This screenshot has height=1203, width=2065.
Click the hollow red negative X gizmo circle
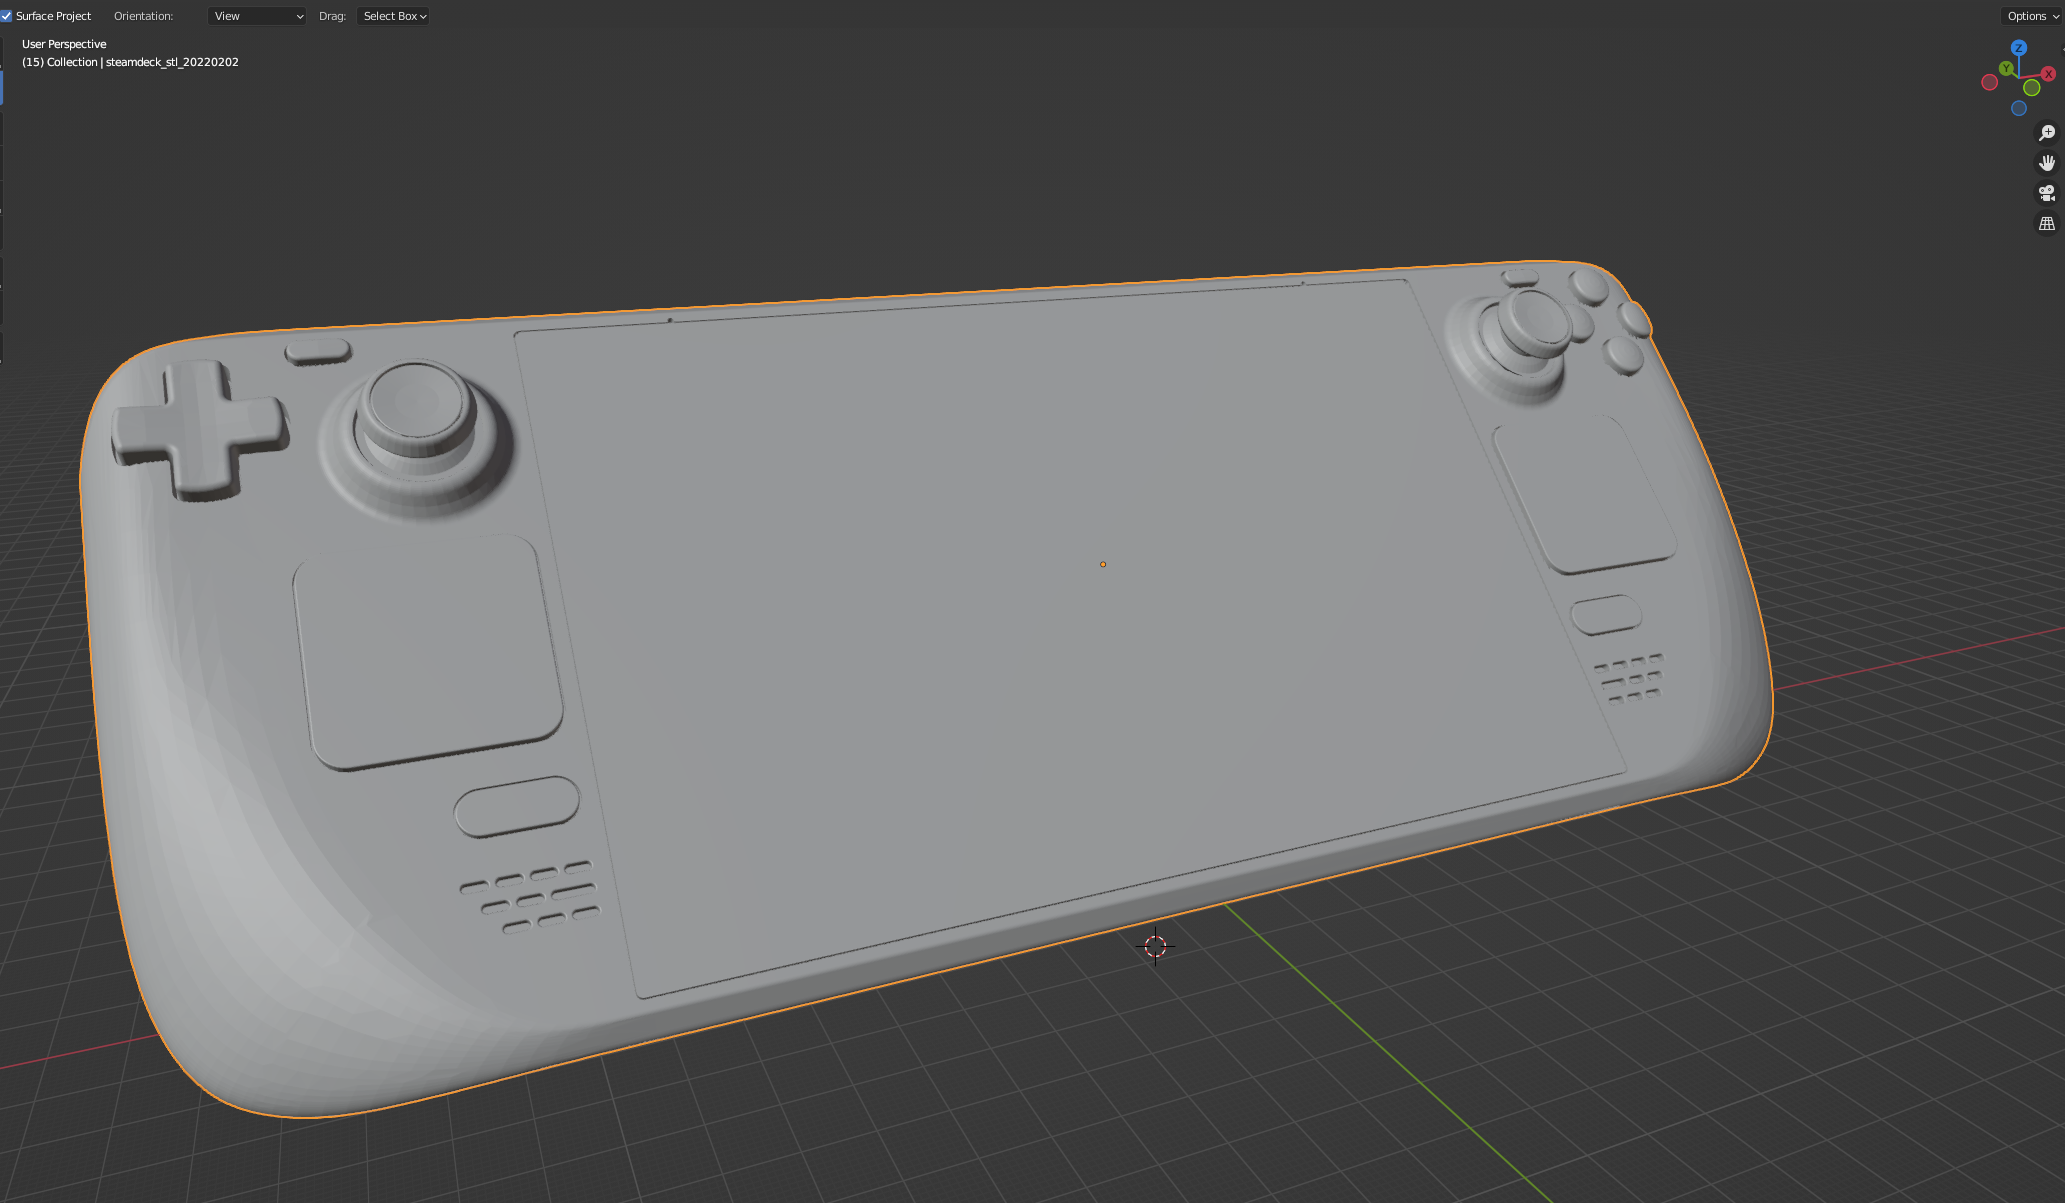tap(1989, 82)
